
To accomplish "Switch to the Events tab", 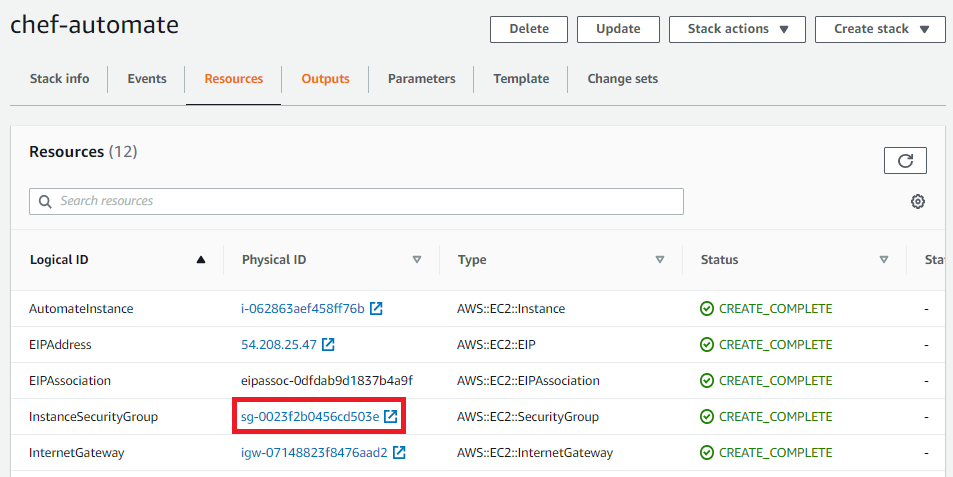I will click(x=147, y=79).
